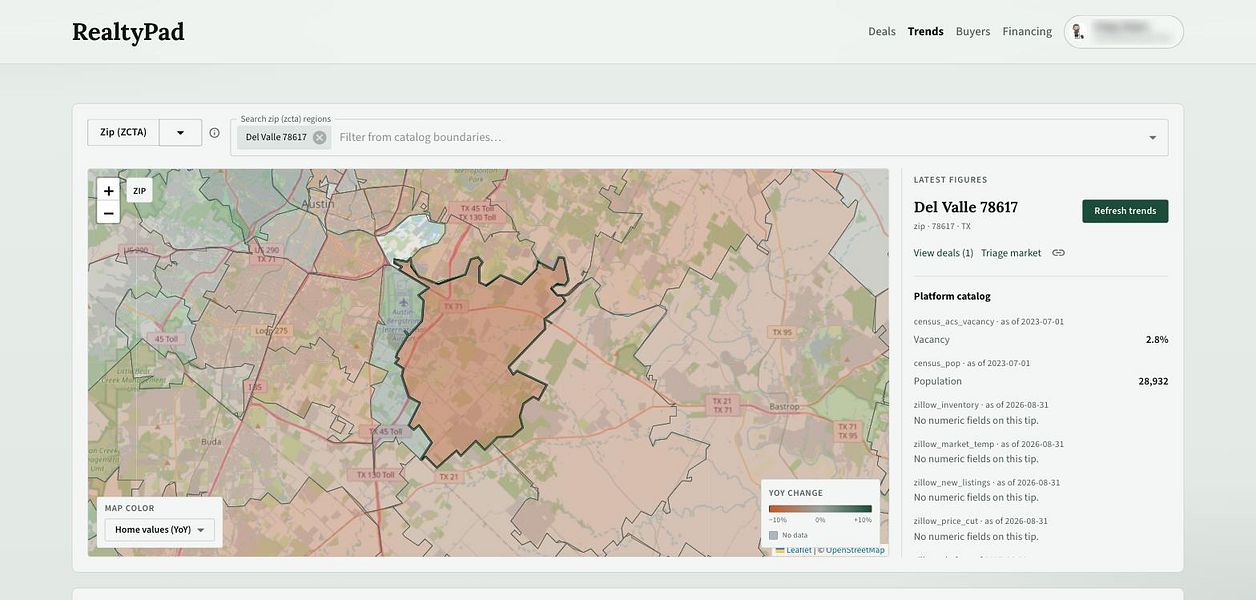Open the Financing page
This screenshot has width=1256, height=600.
point(1027,32)
